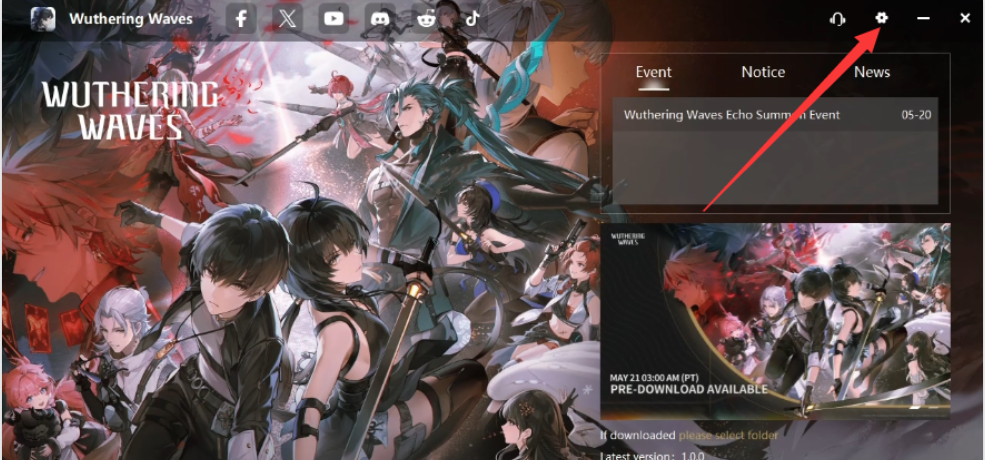Open Wuthering Waves Echo Summon Event entry
This screenshot has height=460, width=985.
pyautogui.click(x=776, y=115)
